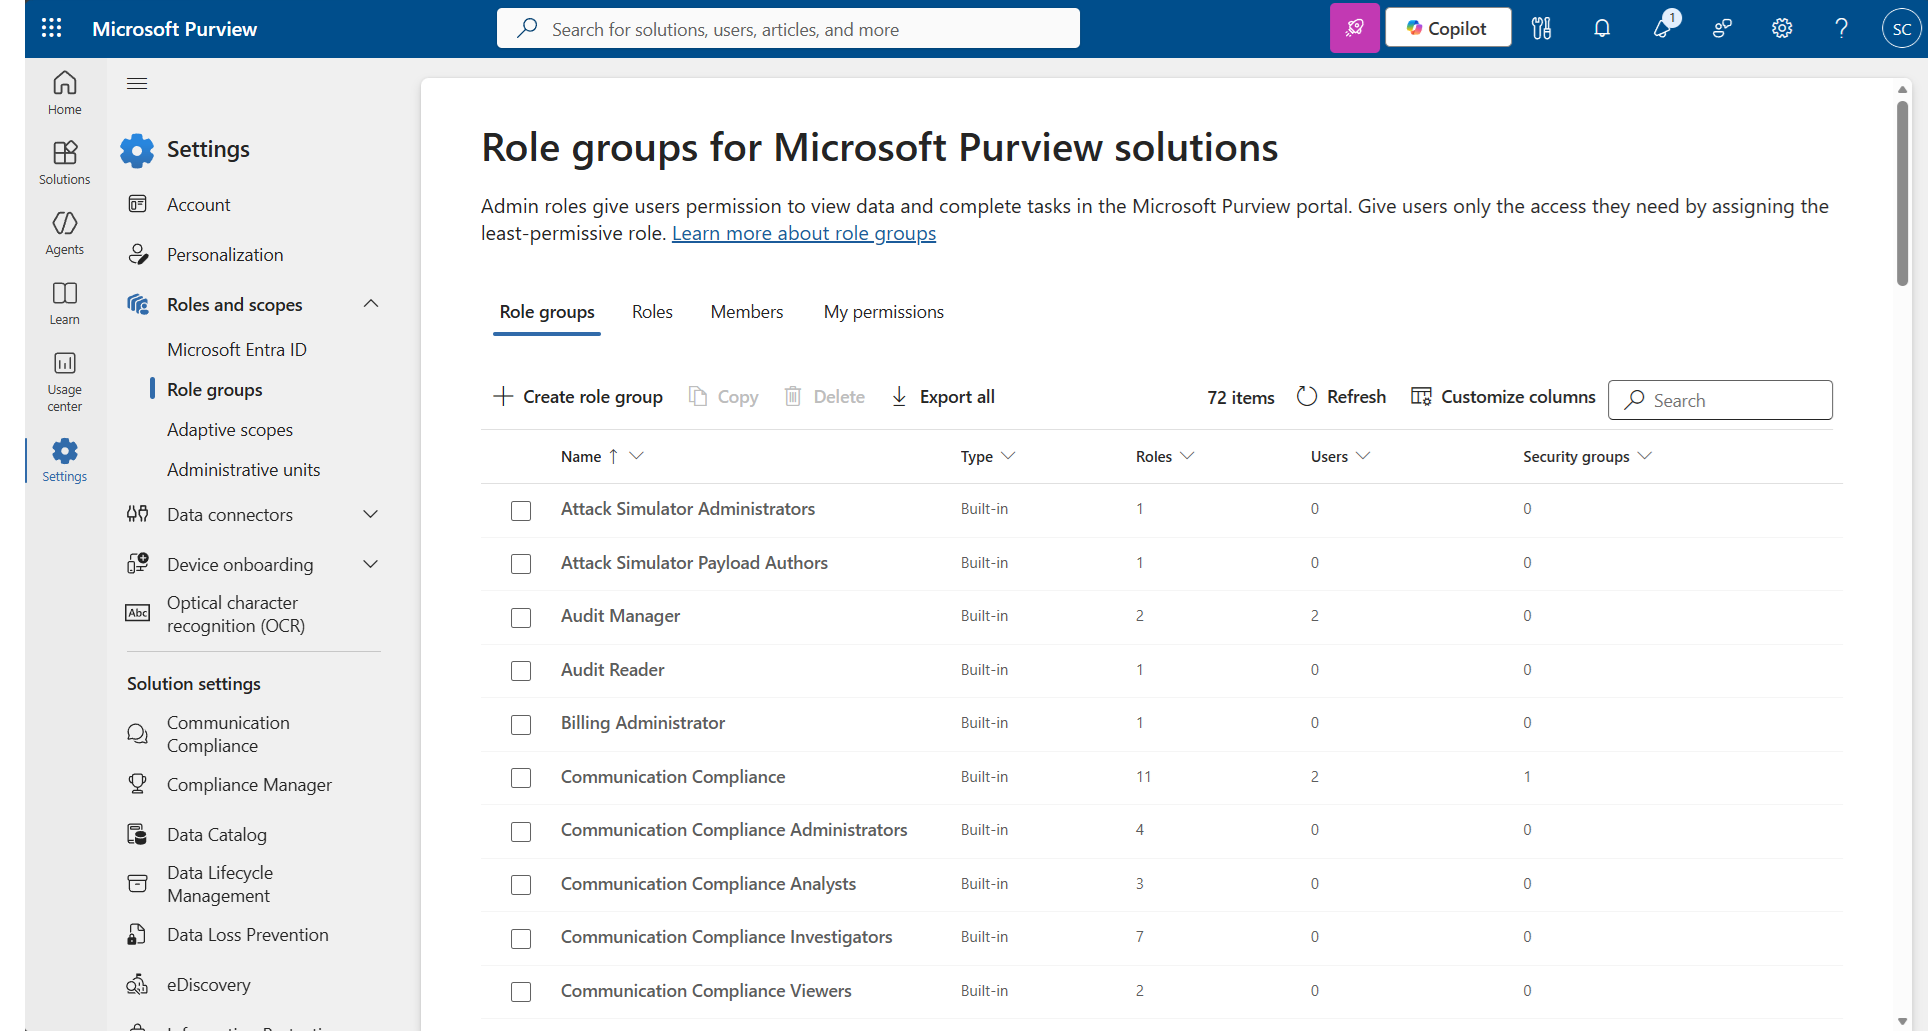Open Adaptive scopes in sidebar
Screen dimensions: 1928x1031
(x=230, y=430)
